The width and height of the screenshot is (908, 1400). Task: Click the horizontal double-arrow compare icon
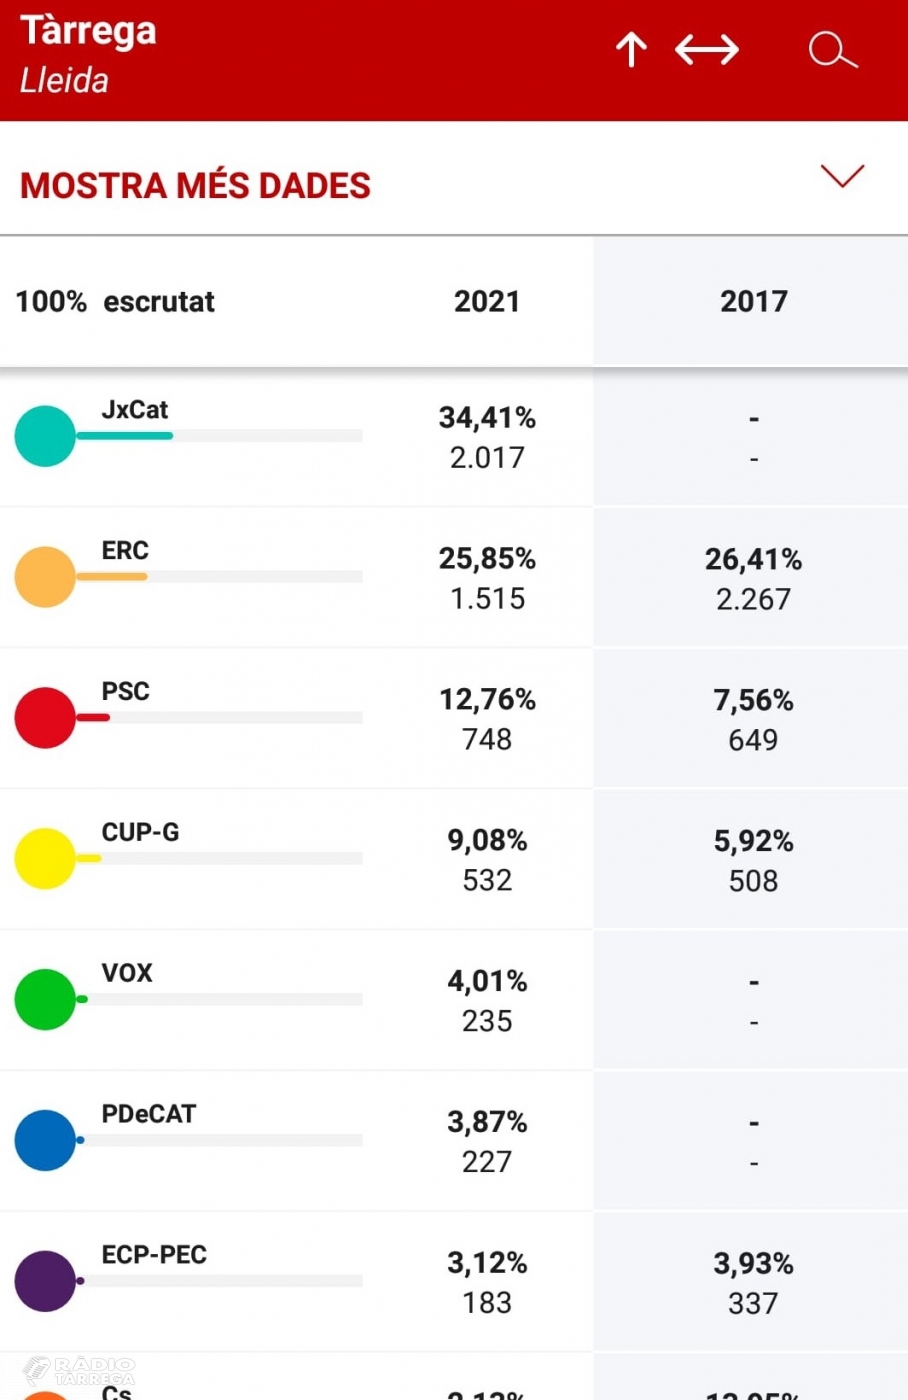707,49
